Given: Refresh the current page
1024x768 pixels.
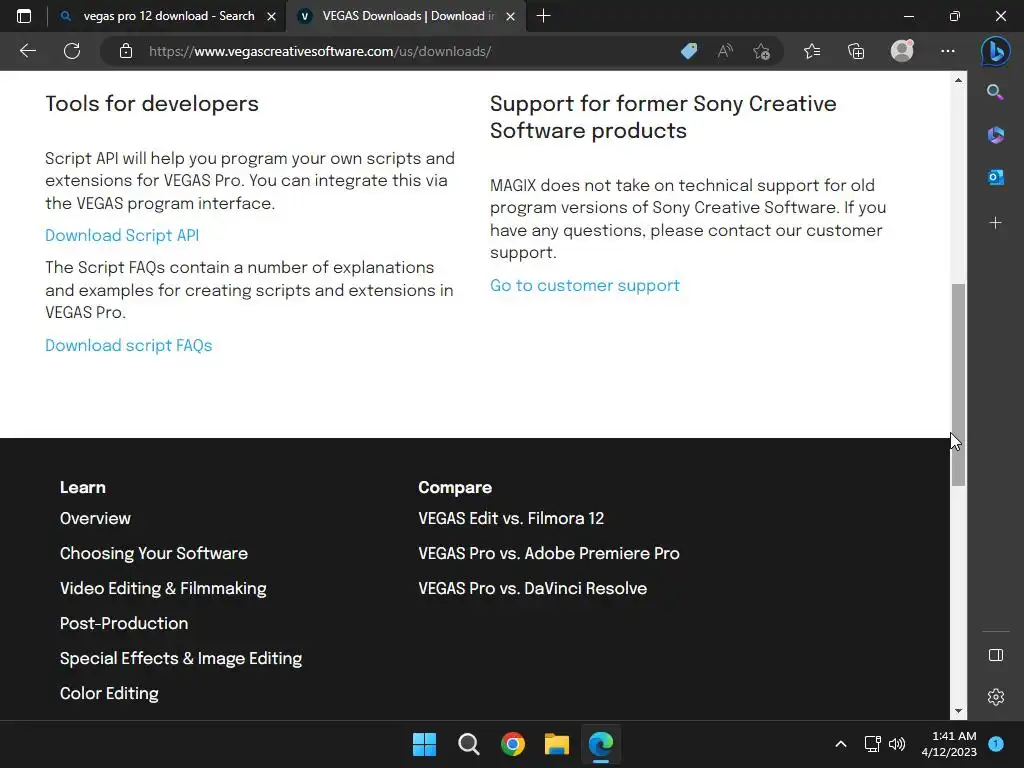Looking at the screenshot, I should (x=72, y=51).
